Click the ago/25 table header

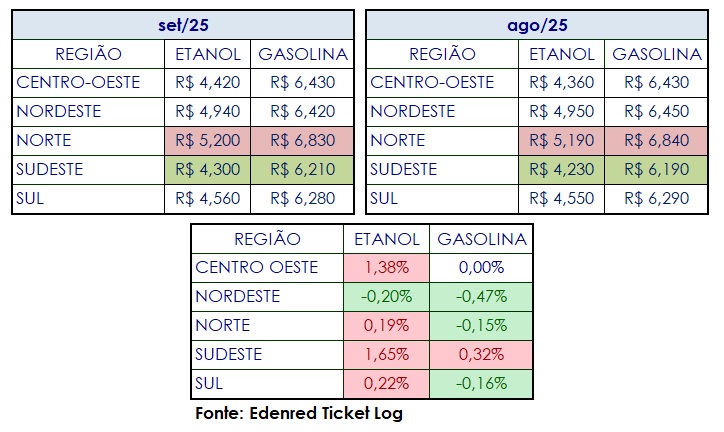click(537, 24)
